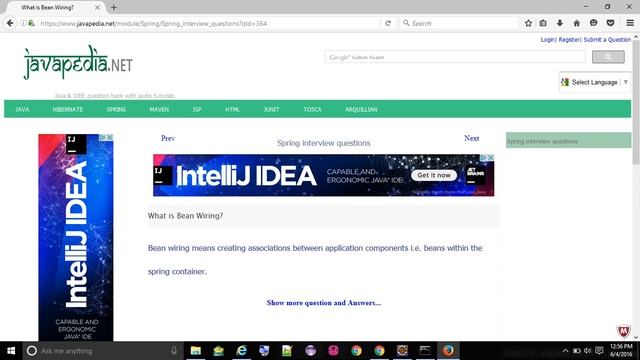Screen dimensions: 640x360
Task: Open the JAVA menu item
Action: point(22,109)
